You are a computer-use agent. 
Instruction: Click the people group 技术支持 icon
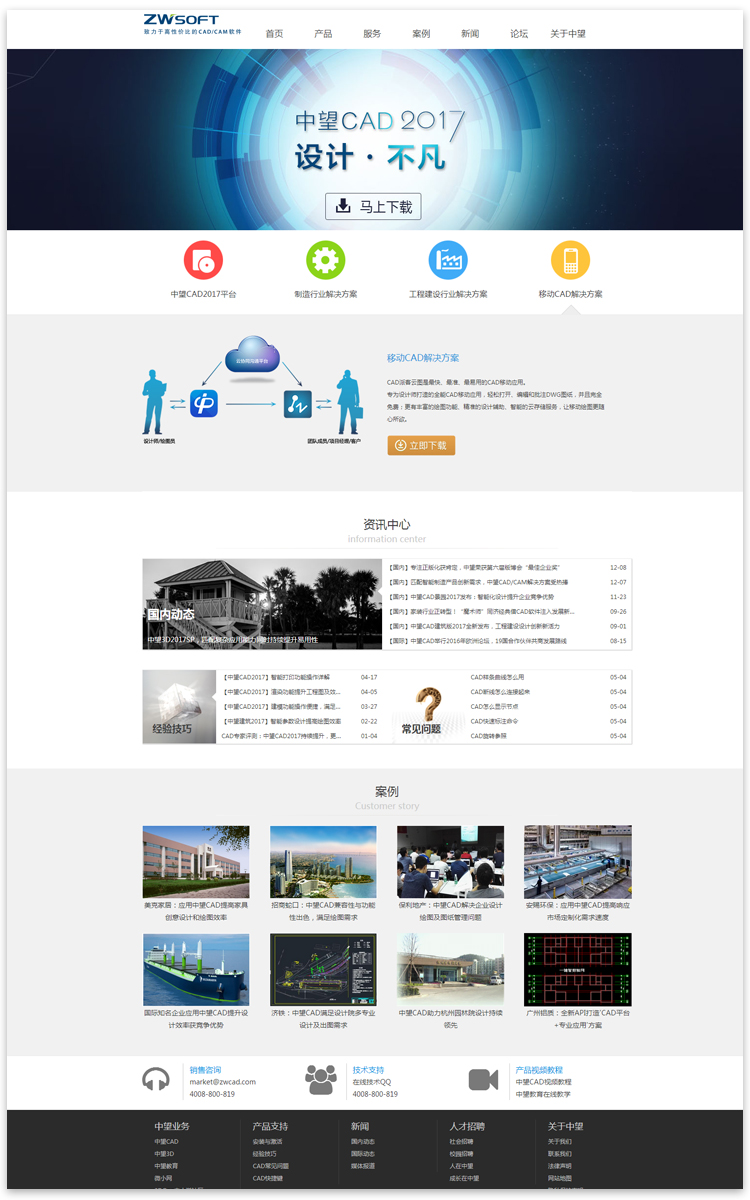[320, 1080]
